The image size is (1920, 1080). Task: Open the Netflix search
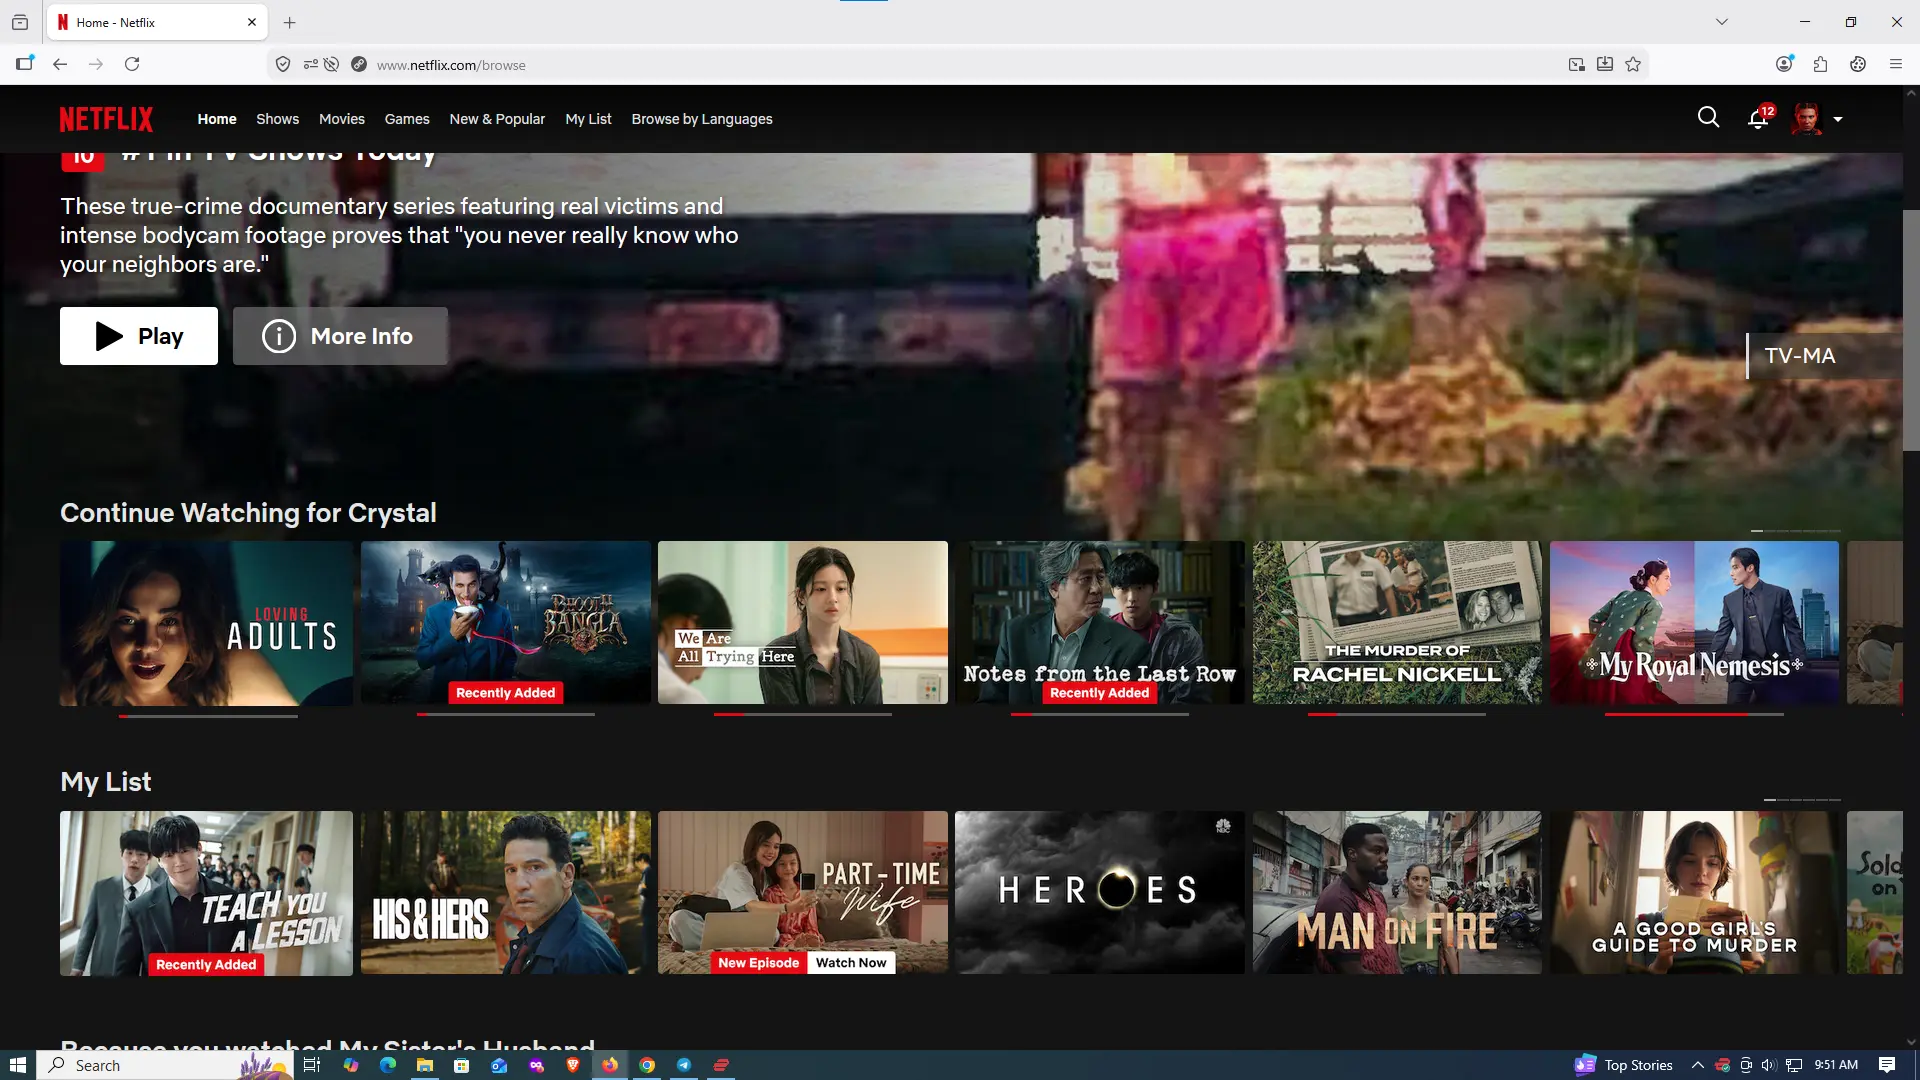pyautogui.click(x=1708, y=118)
